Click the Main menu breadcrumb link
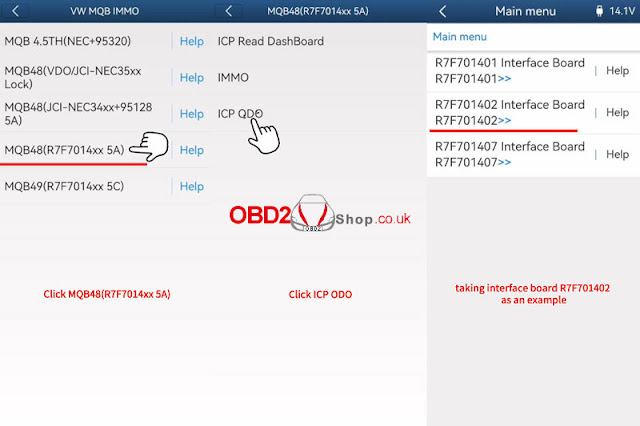 coord(460,37)
